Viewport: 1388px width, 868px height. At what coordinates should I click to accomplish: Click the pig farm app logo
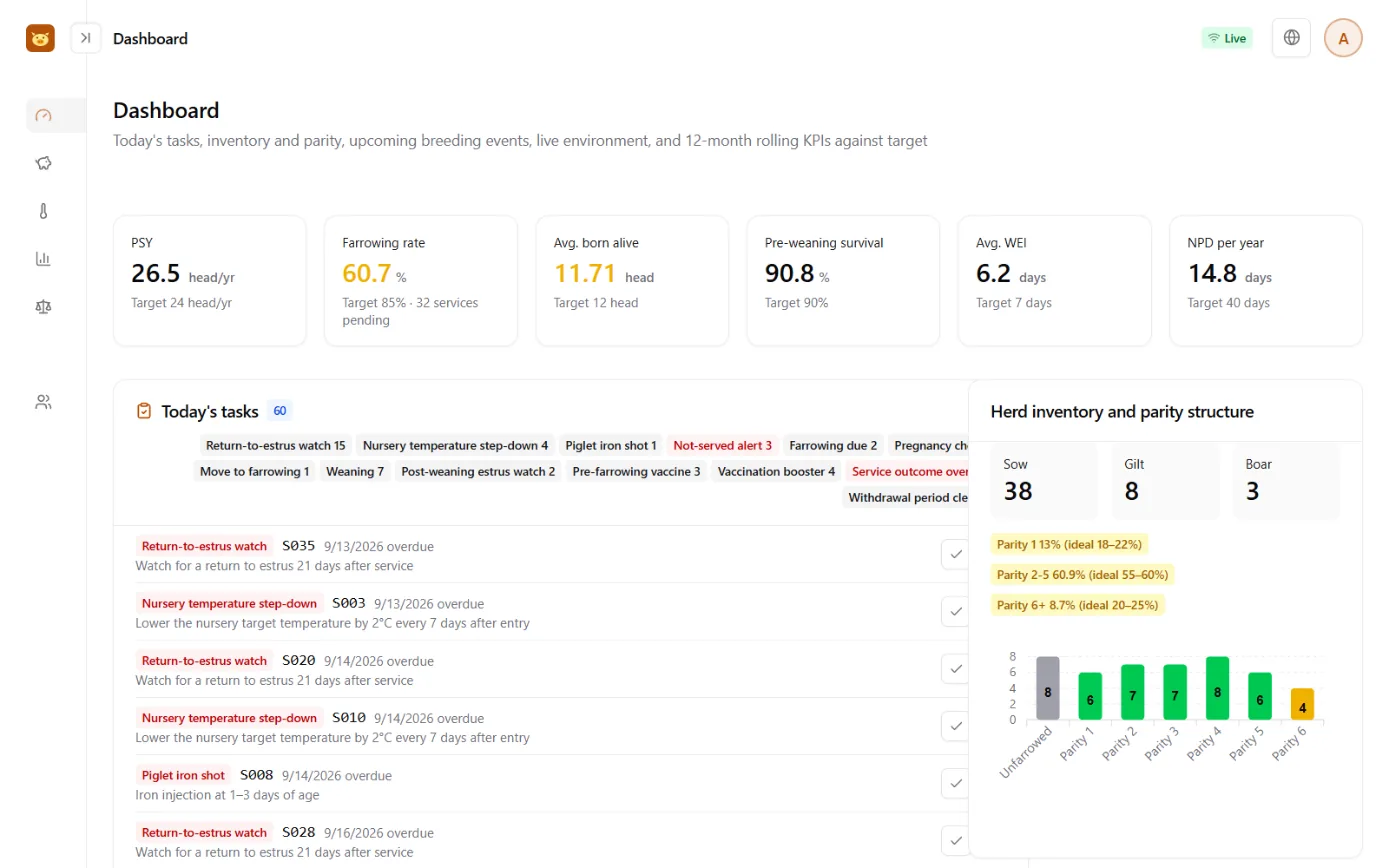tap(40, 38)
